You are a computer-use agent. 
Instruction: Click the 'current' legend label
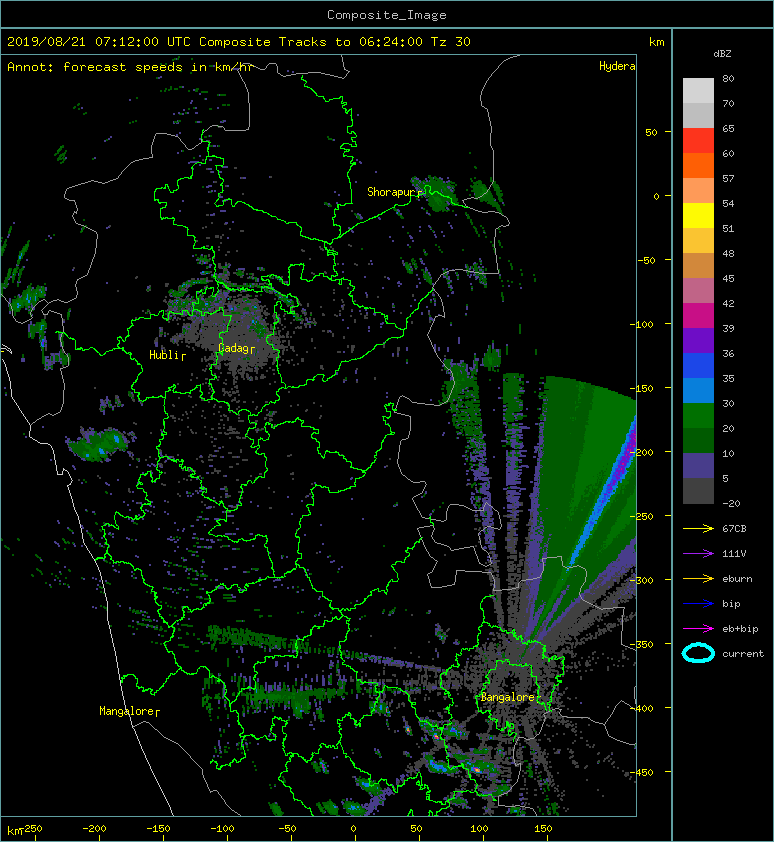[743, 654]
